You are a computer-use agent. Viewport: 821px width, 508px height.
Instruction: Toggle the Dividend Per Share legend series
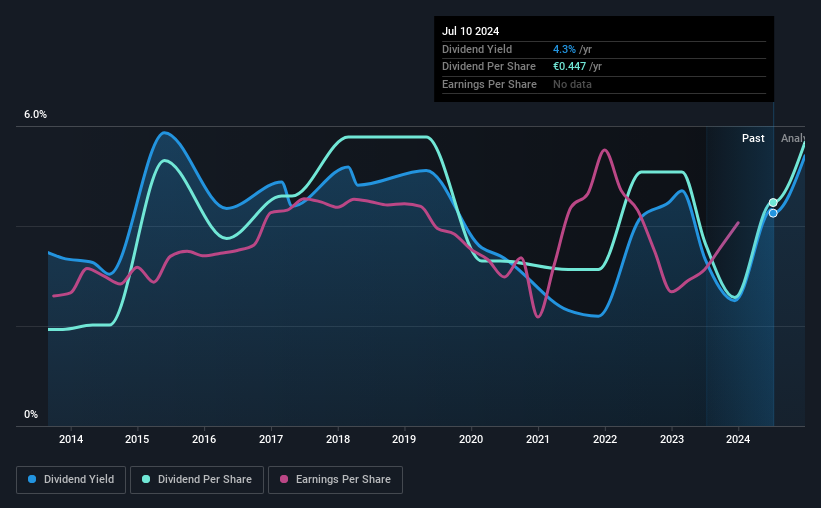(x=197, y=480)
